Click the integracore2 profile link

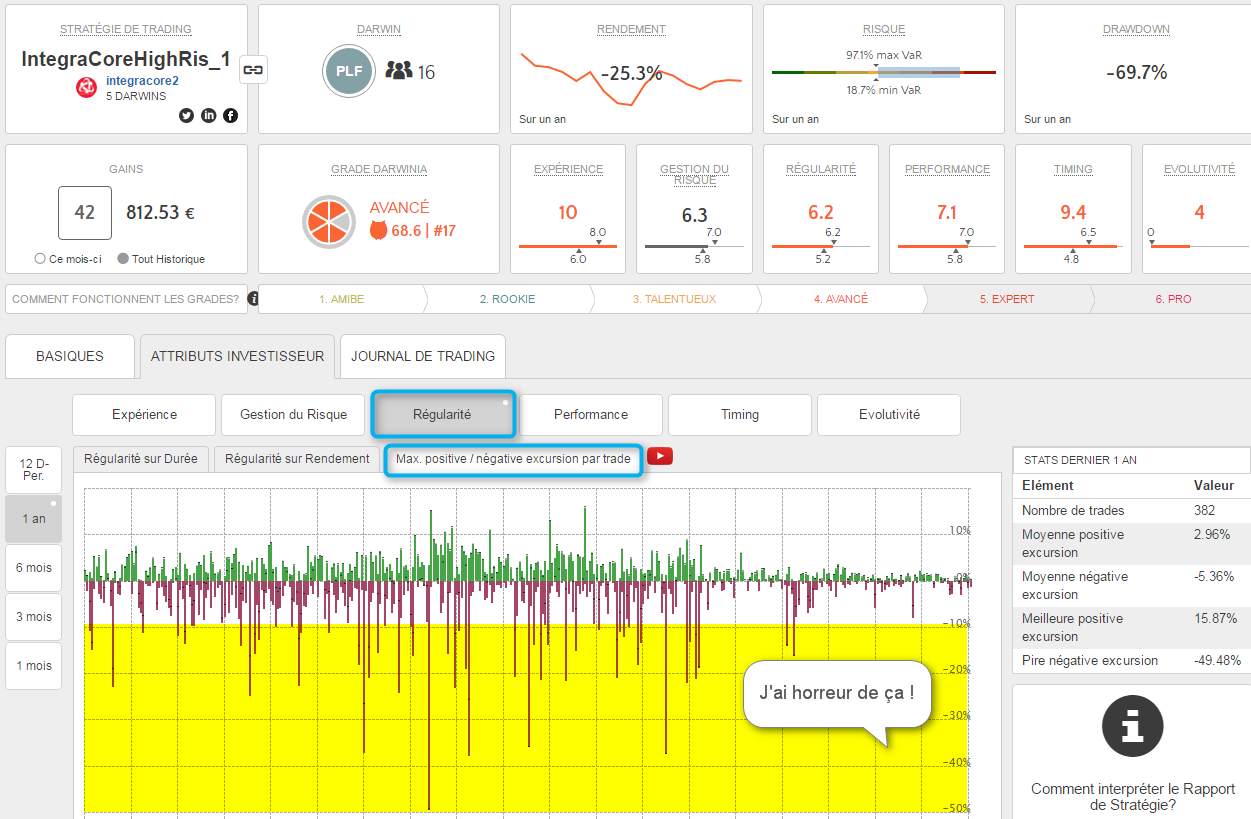[x=141, y=80]
